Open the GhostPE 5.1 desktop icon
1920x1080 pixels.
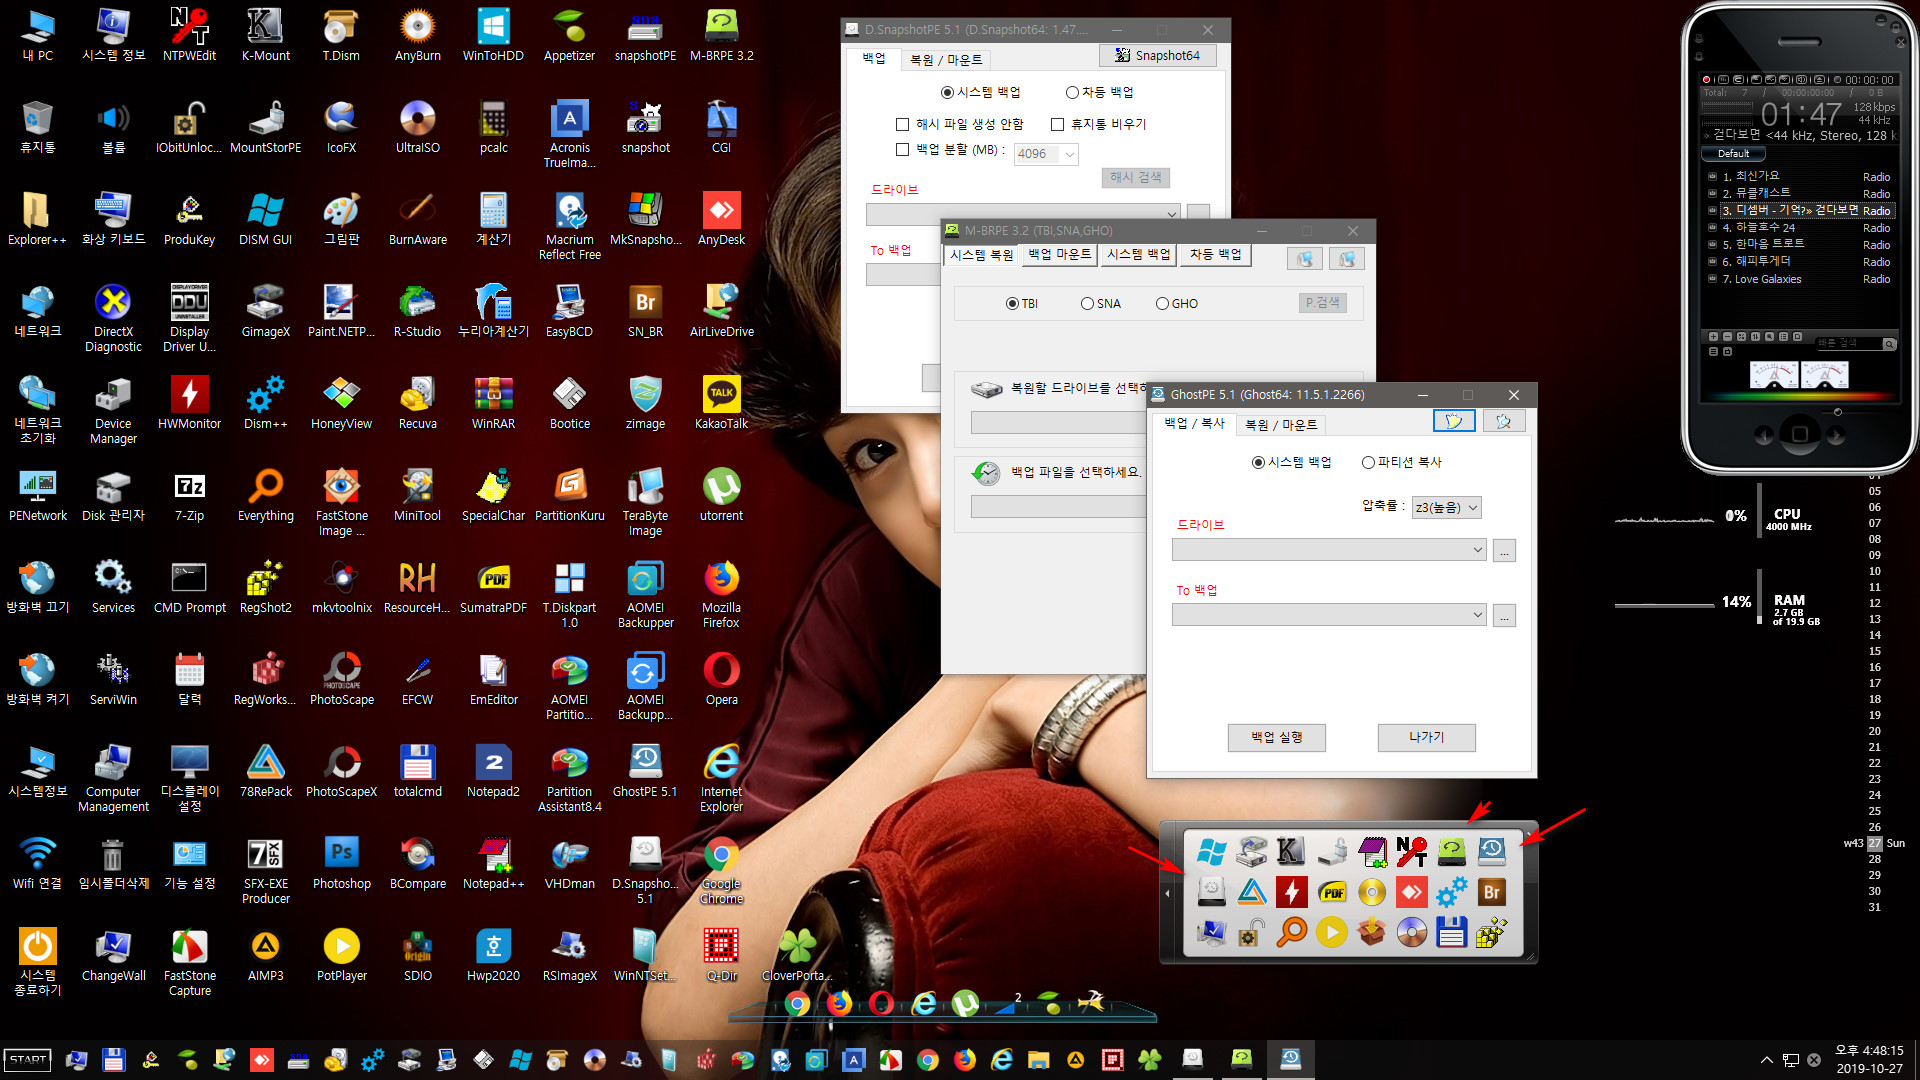pyautogui.click(x=645, y=771)
